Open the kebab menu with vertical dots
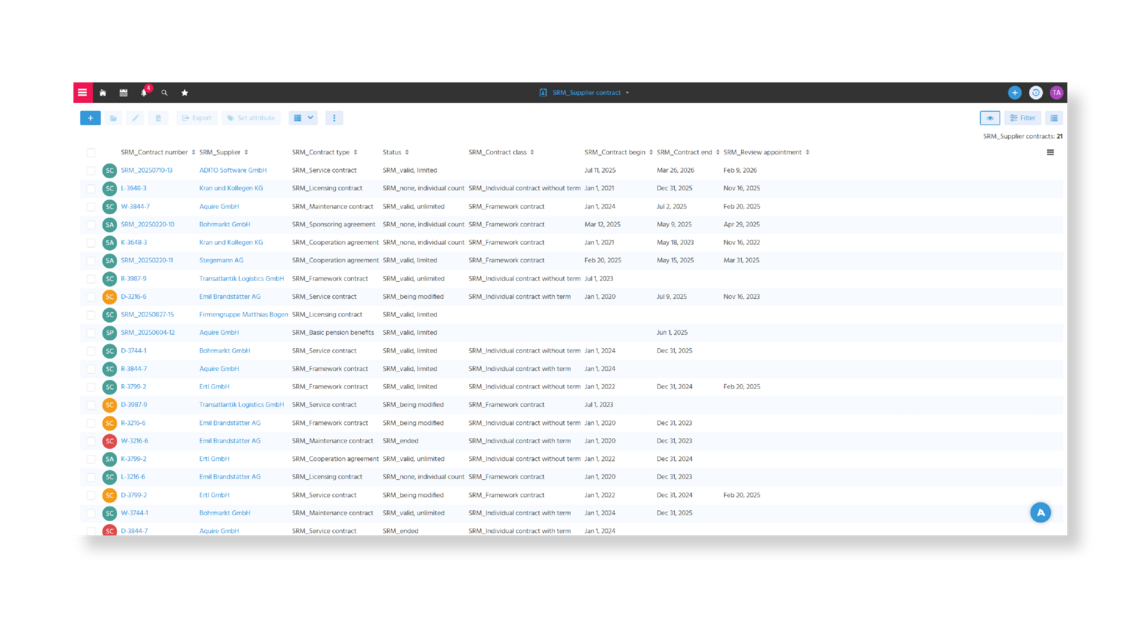This screenshot has width=1140, height=619. tap(334, 117)
